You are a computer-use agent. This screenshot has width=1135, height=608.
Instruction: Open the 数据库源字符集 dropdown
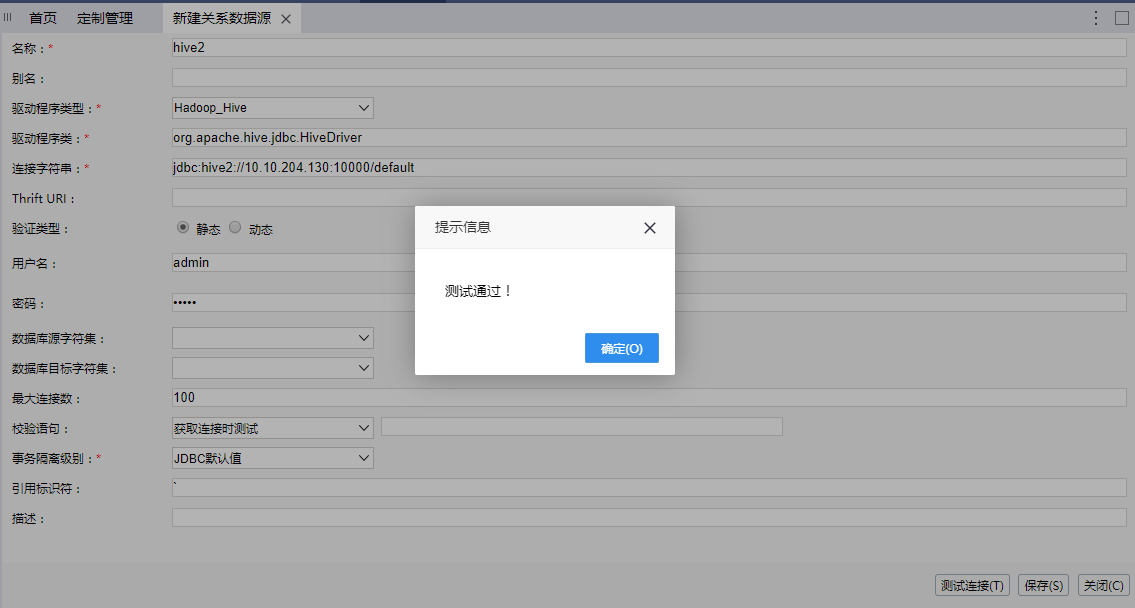(273, 338)
